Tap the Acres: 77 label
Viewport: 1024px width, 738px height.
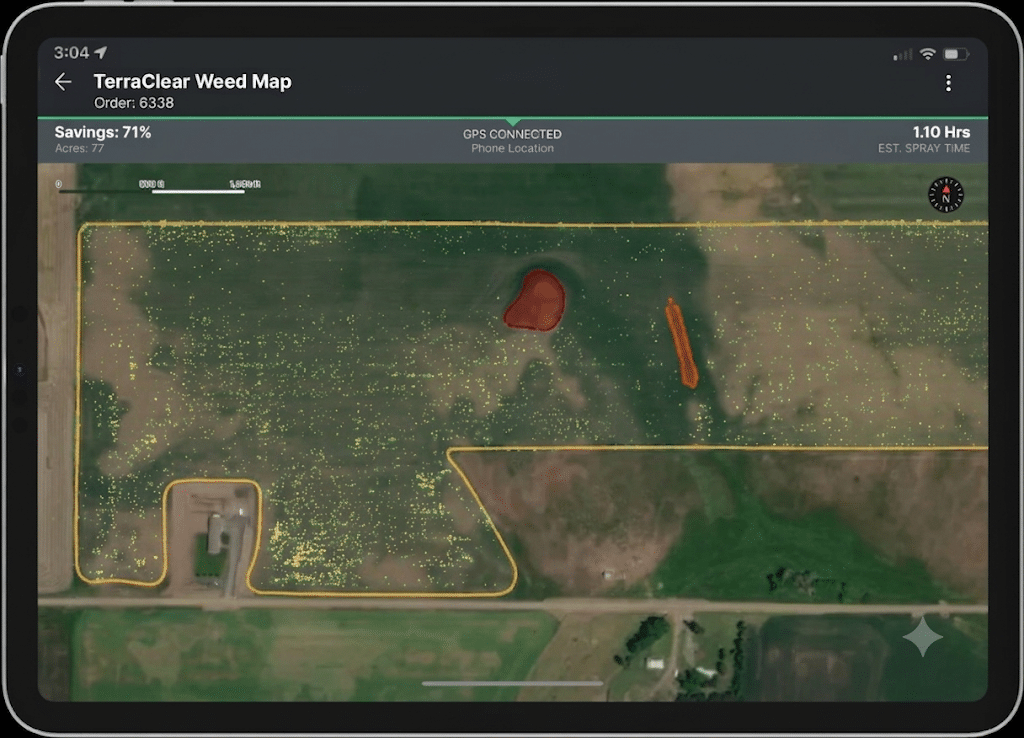tap(80, 148)
